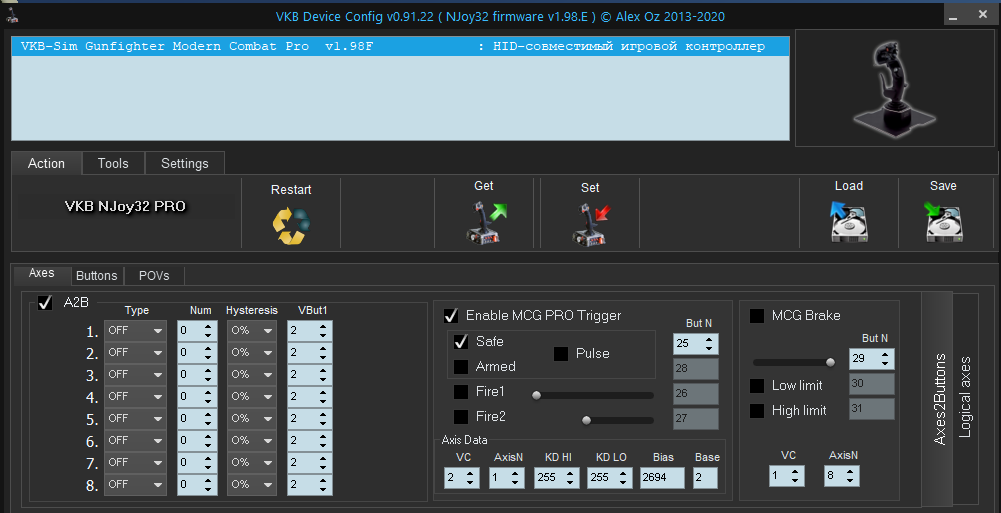Enable the MCG Brake checkbox
1001x513 pixels.
click(757, 316)
